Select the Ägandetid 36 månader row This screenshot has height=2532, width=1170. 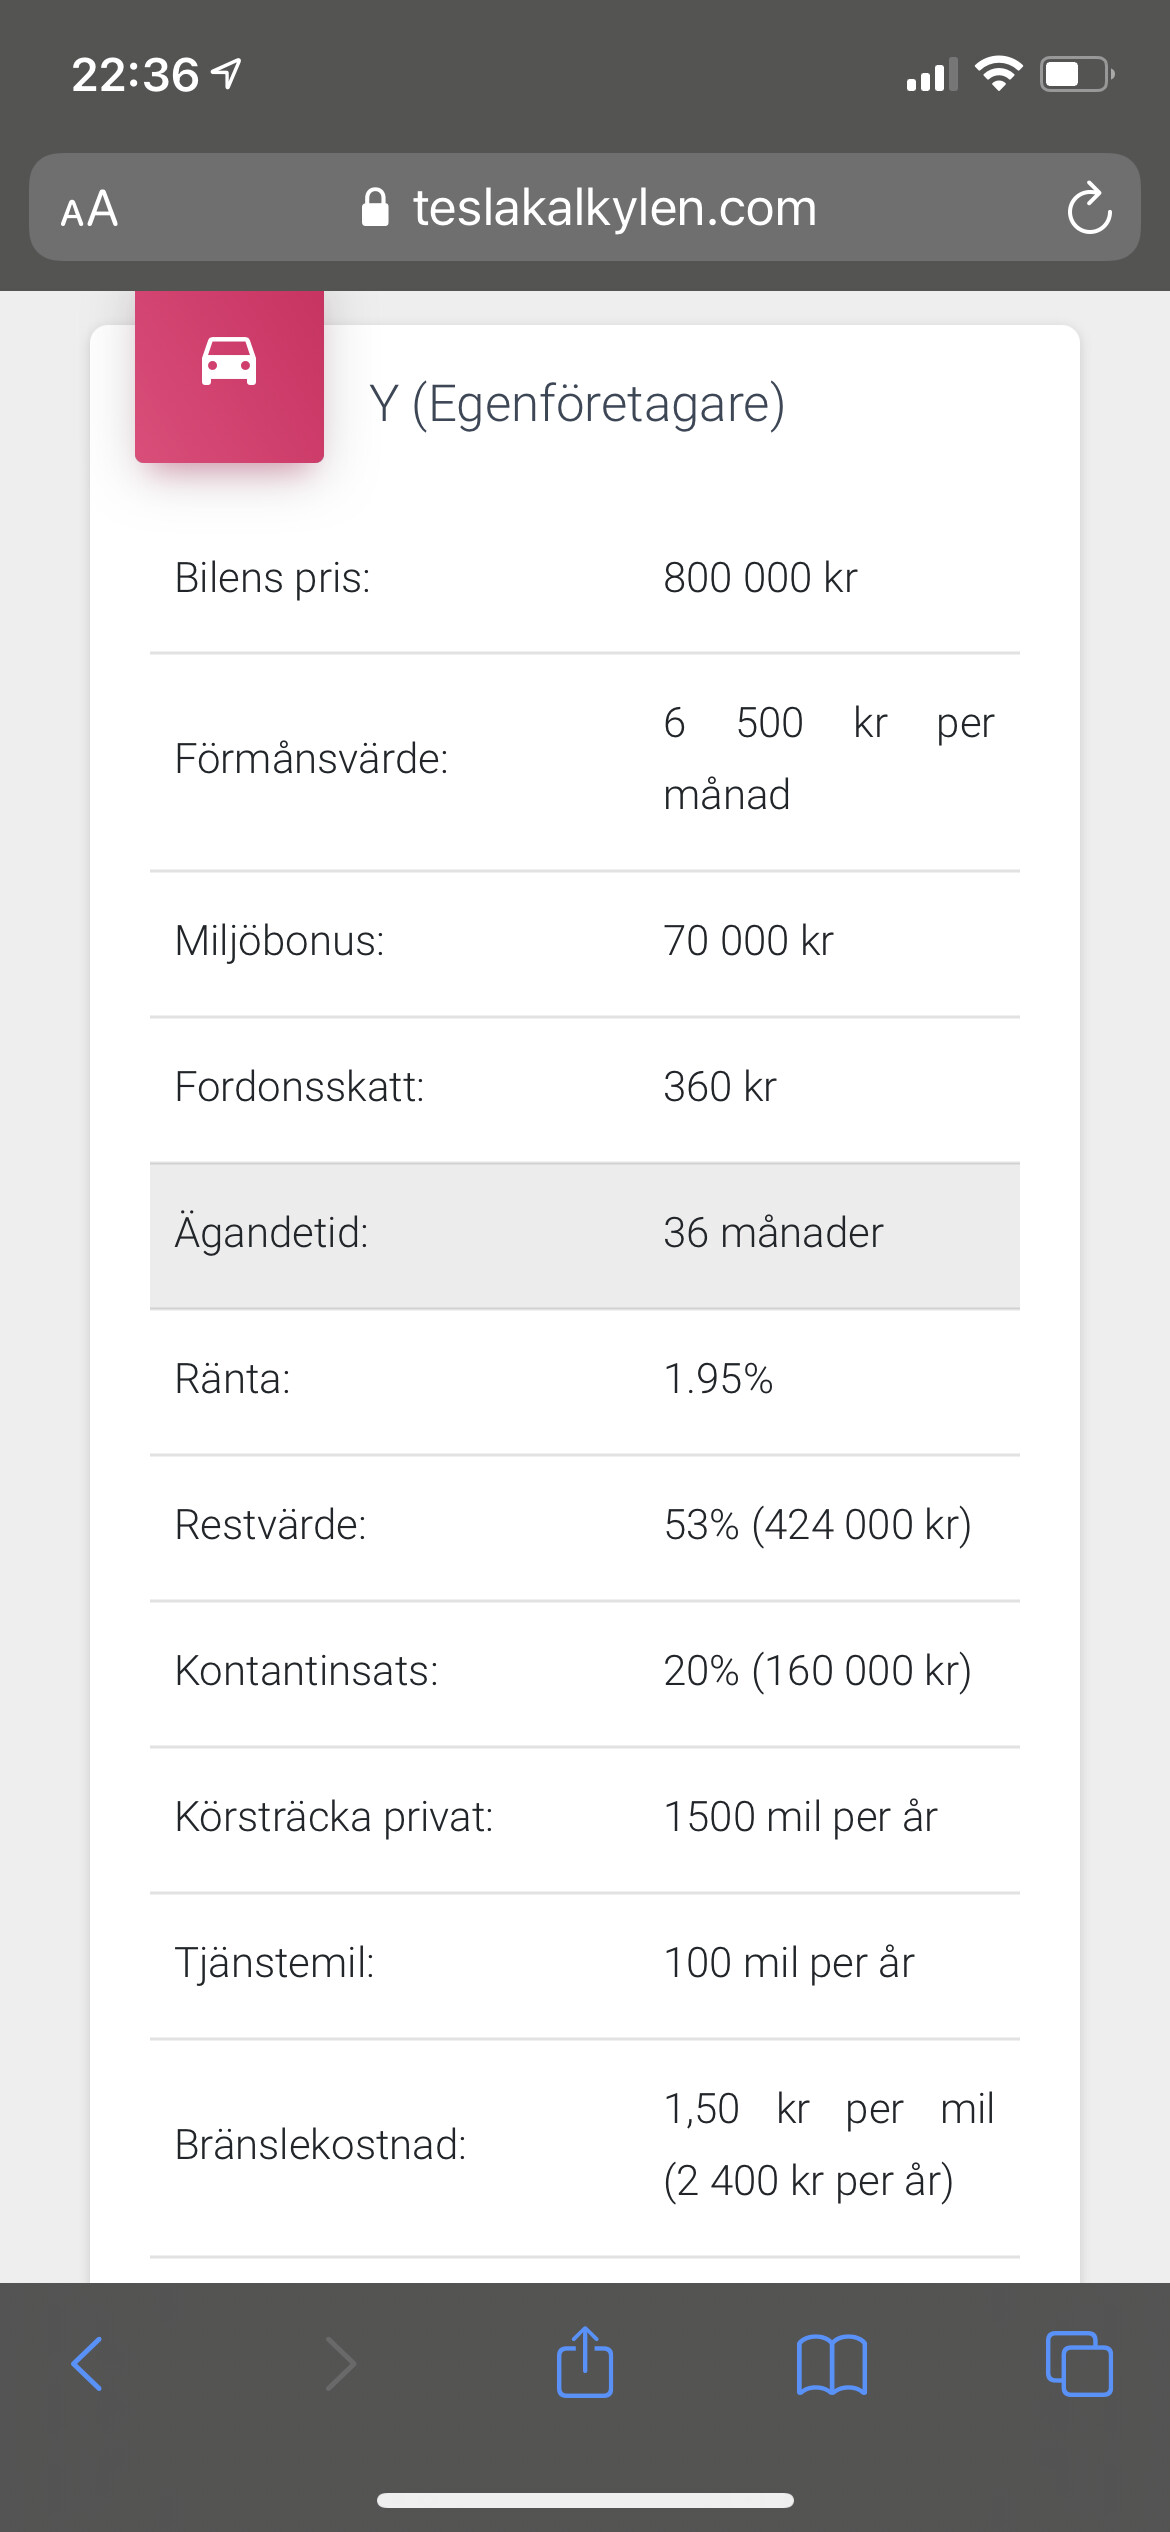tap(584, 1234)
